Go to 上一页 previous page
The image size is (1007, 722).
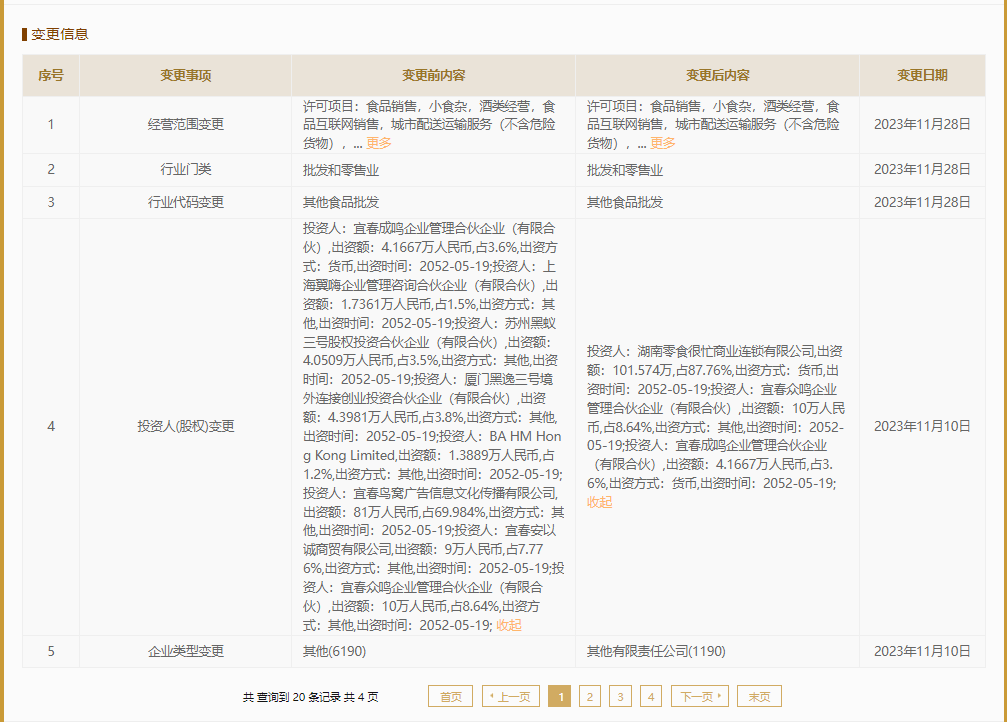[511, 696]
